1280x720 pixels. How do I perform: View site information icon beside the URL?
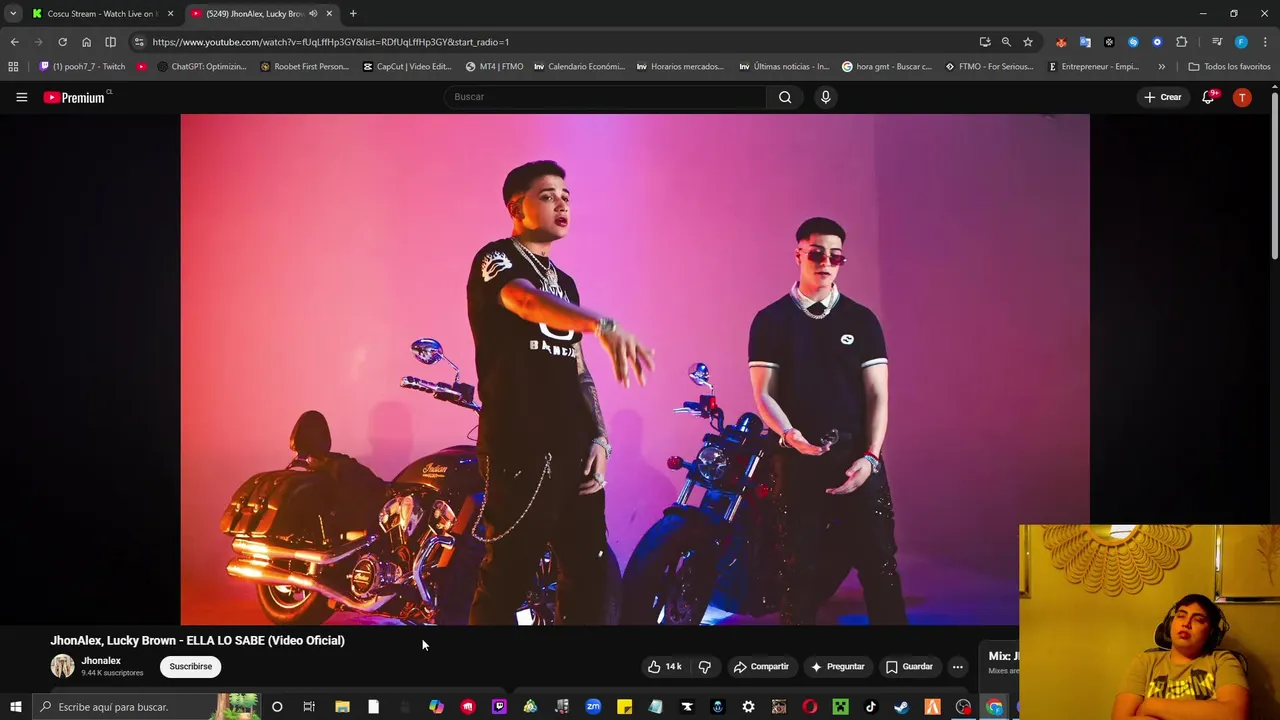139,42
